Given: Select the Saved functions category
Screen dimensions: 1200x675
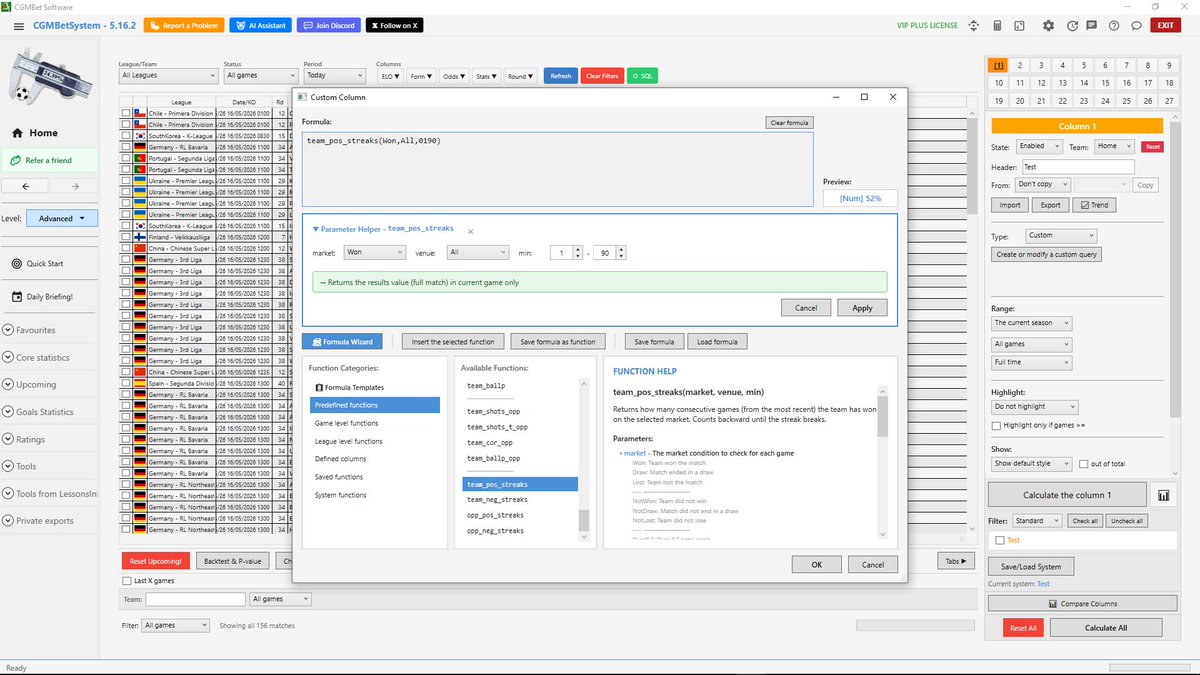Looking at the screenshot, I should (339, 477).
